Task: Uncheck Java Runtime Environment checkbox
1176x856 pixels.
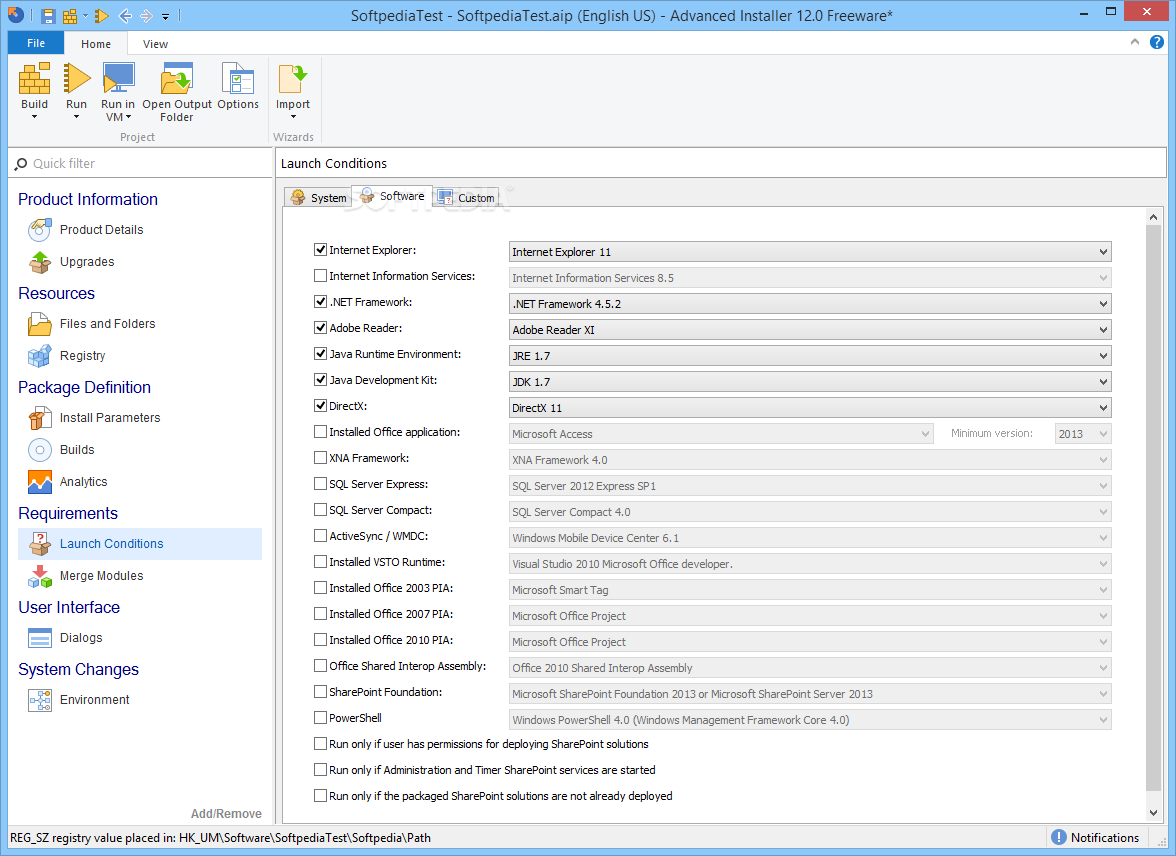Action: click(320, 354)
